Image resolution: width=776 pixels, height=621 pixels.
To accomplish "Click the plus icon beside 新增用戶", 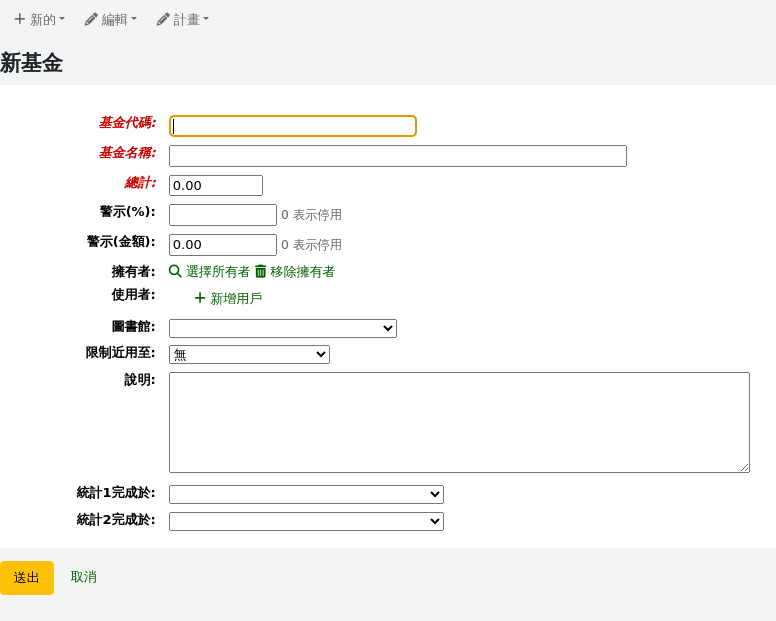I will click(x=199, y=298).
